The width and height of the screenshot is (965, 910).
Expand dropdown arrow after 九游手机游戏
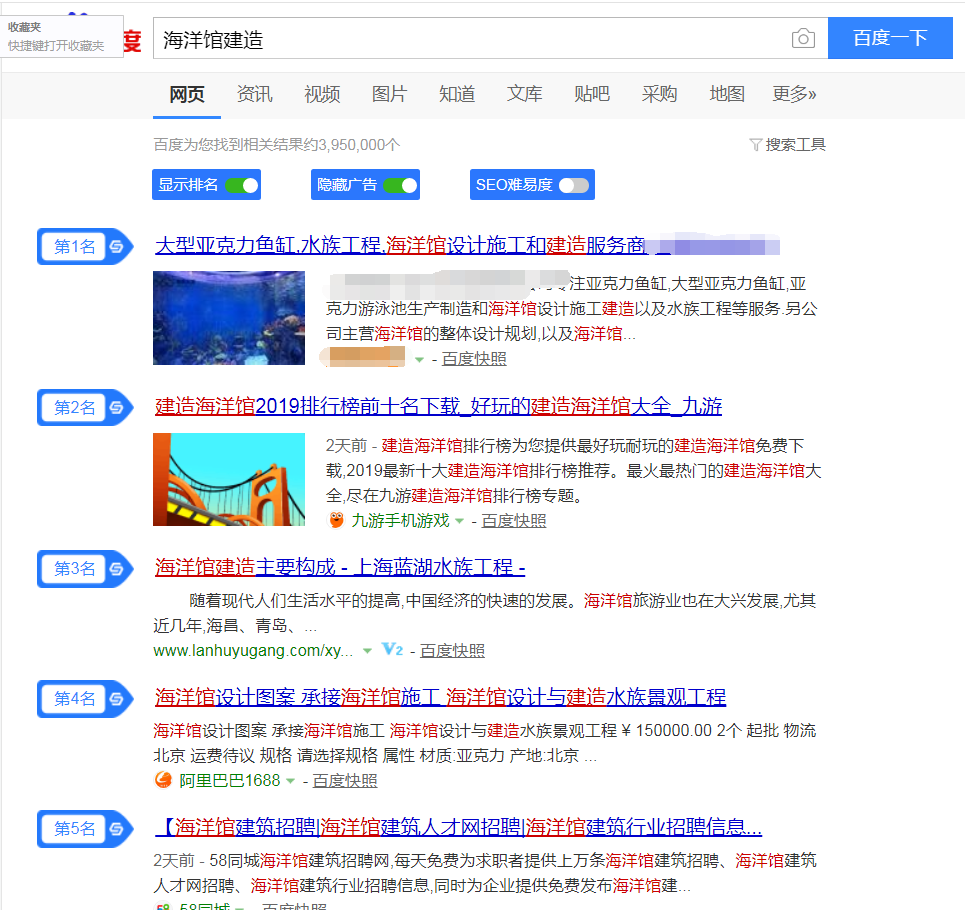pos(459,521)
